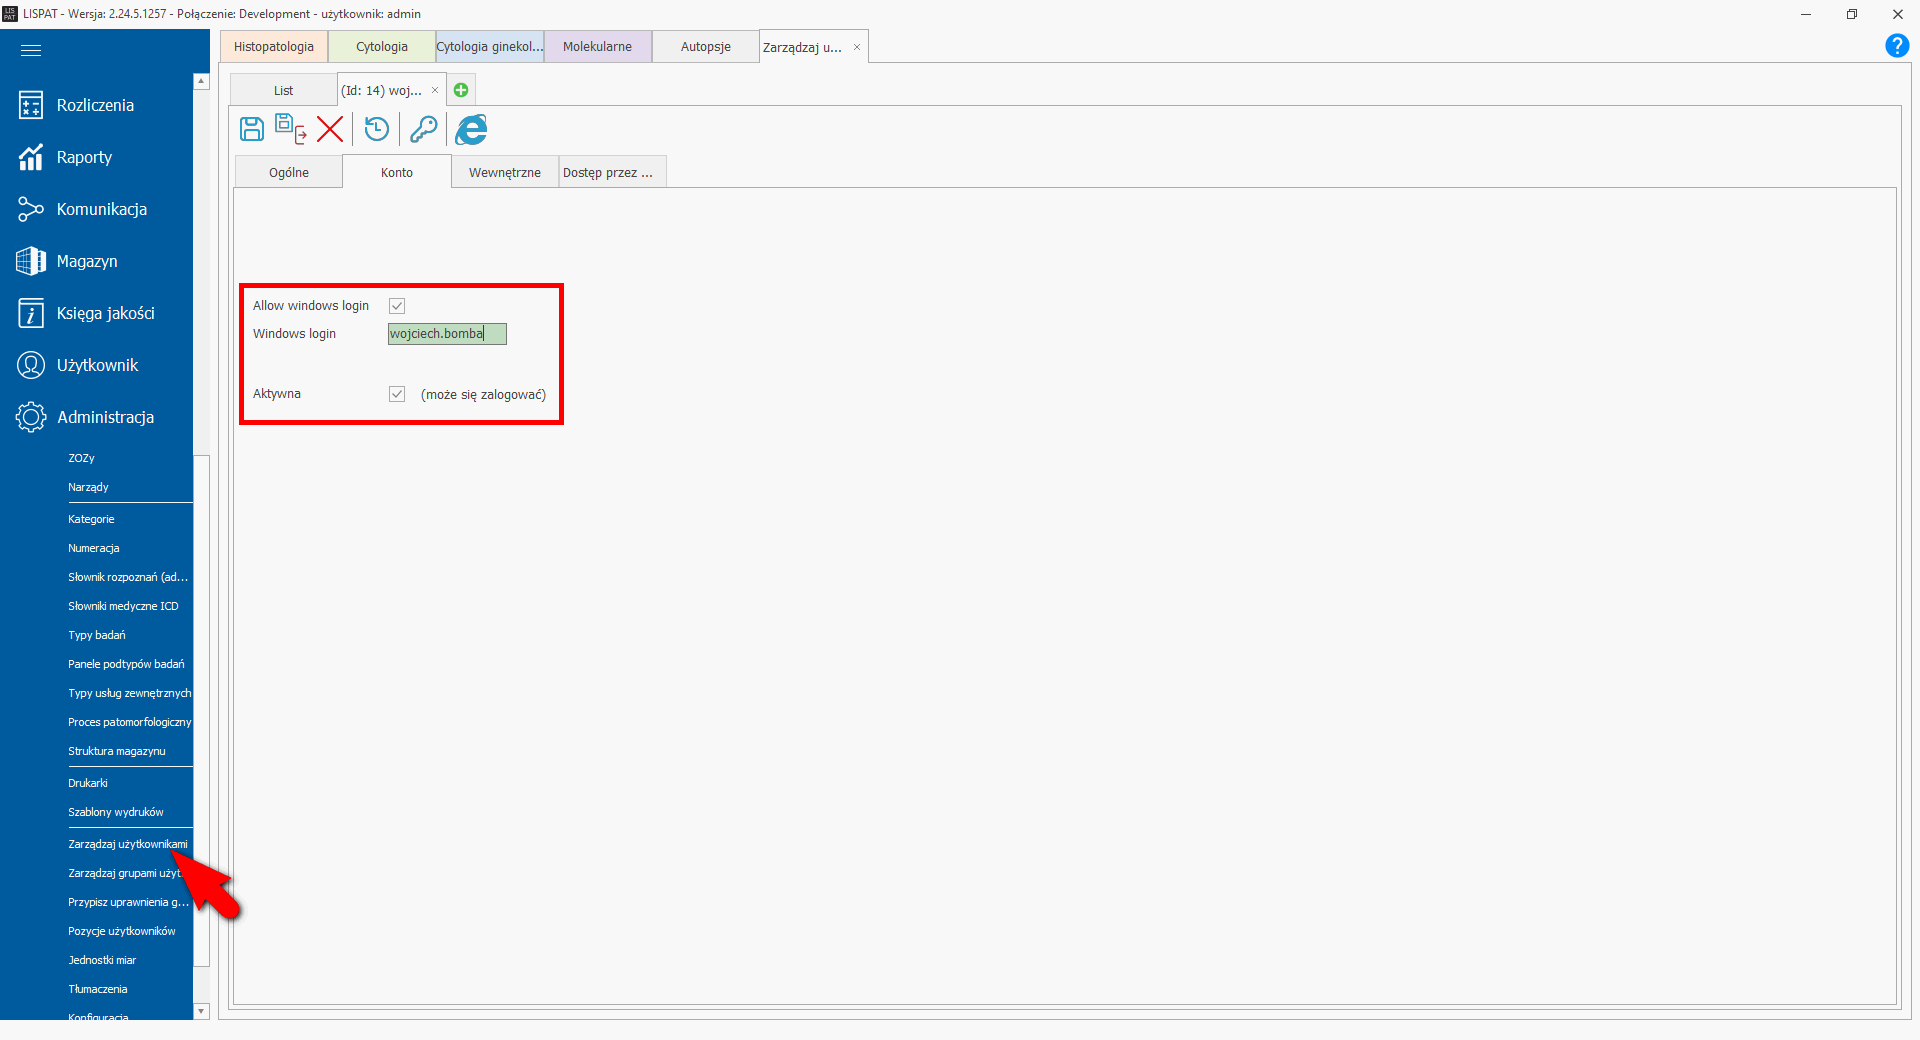Click the history clock icon
The height and width of the screenshot is (1040, 1920).
[x=377, y=129]
